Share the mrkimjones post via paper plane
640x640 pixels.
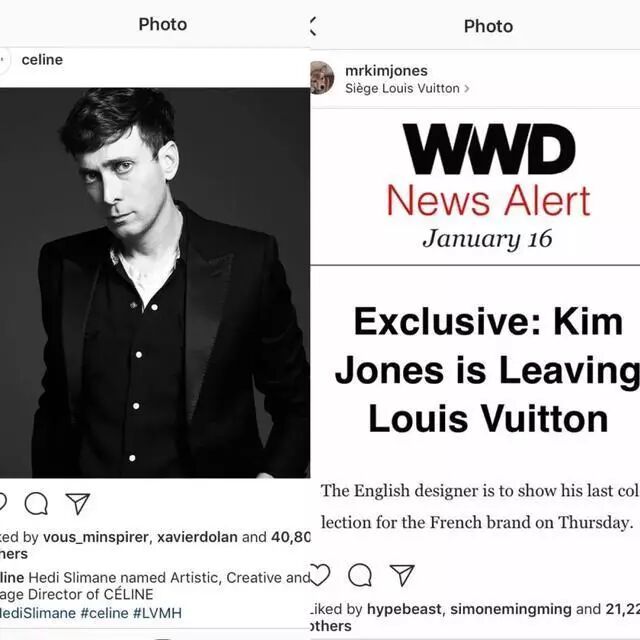[402, 575]
